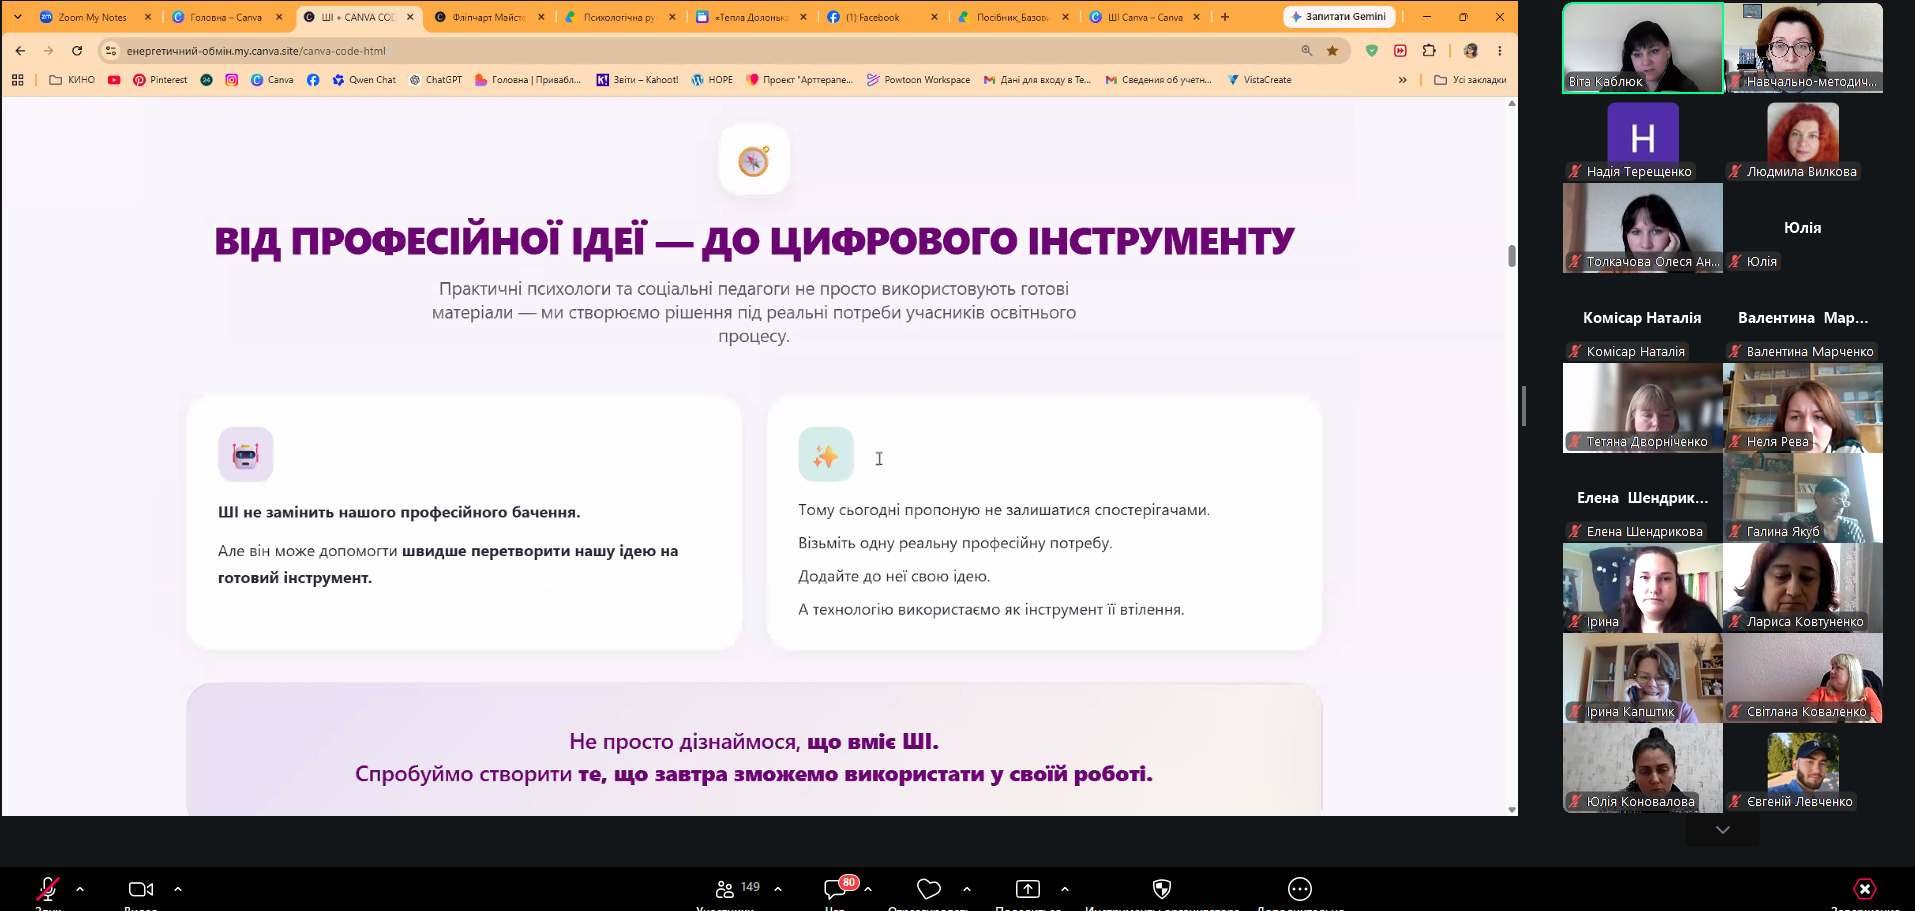Image resolution: width=1915 pixels, height=911 pixels.
Task: Show more participants with the down chevron
Action: (x=1722, y=830)
